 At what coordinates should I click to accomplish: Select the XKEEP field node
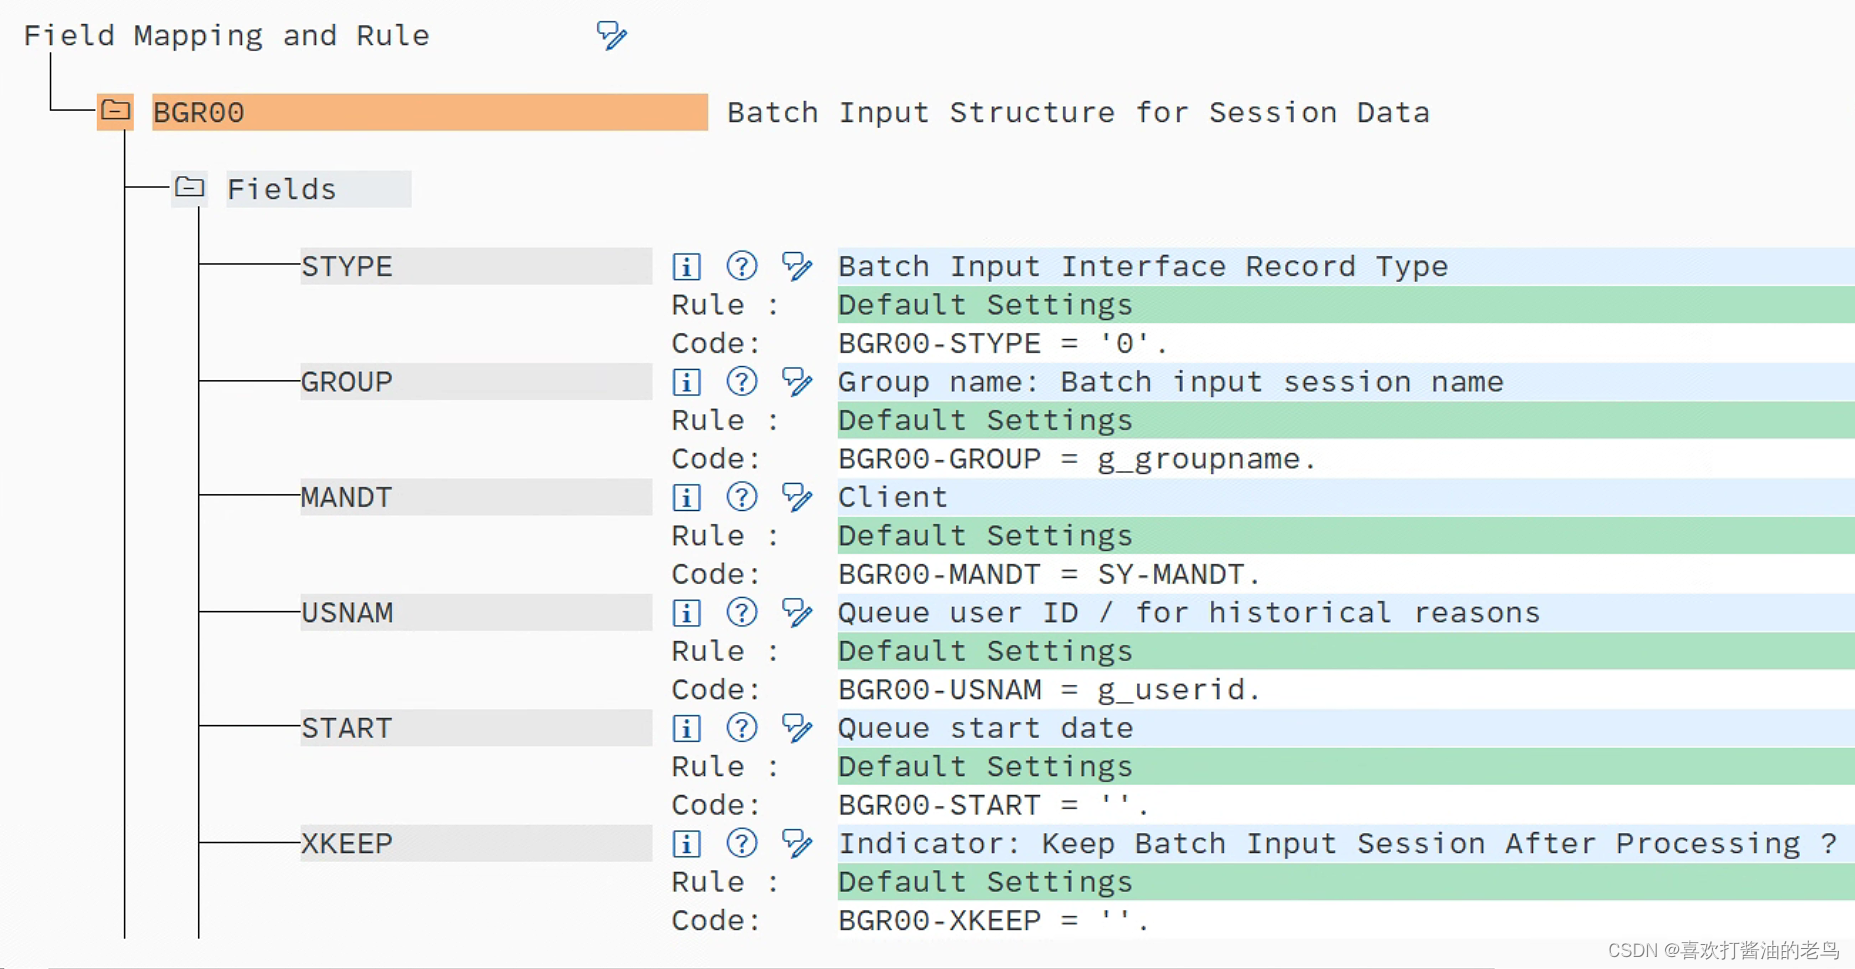coord(347,844)
